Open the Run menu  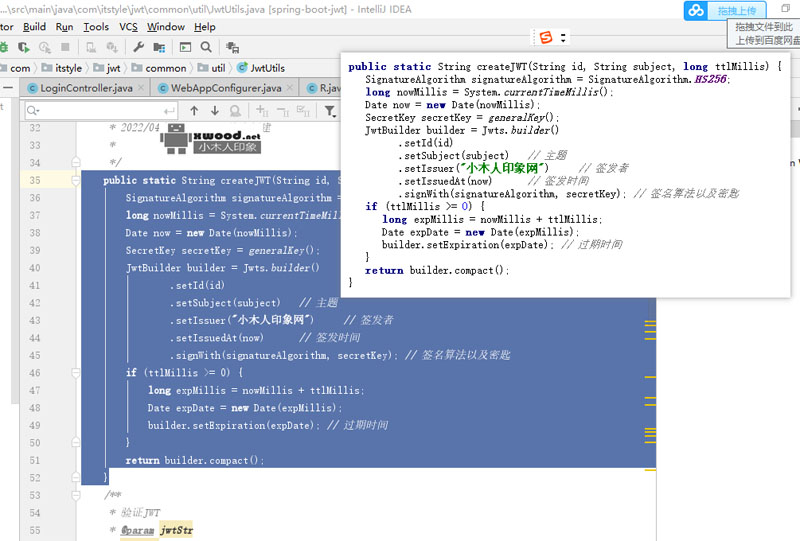coord(64,27)
